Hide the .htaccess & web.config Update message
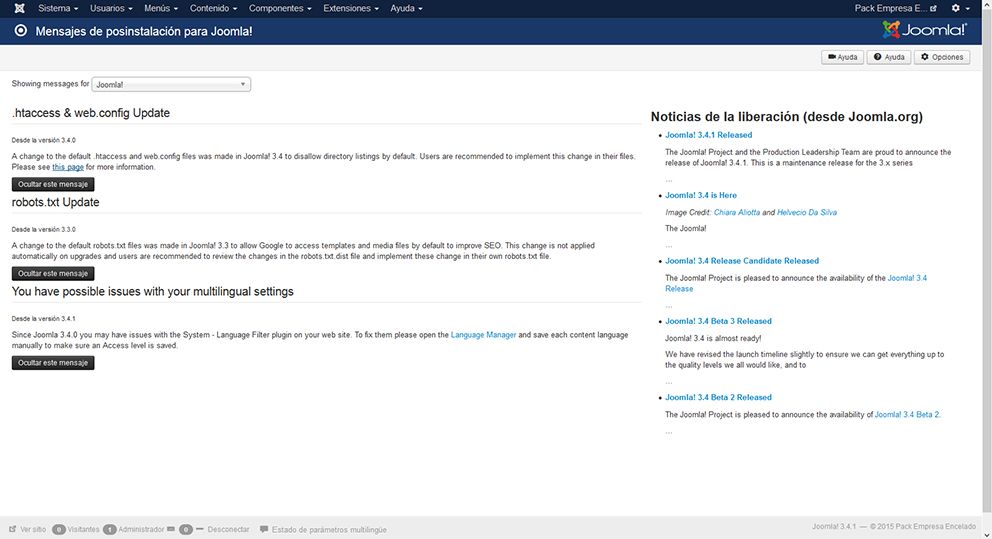 point(53,184)
